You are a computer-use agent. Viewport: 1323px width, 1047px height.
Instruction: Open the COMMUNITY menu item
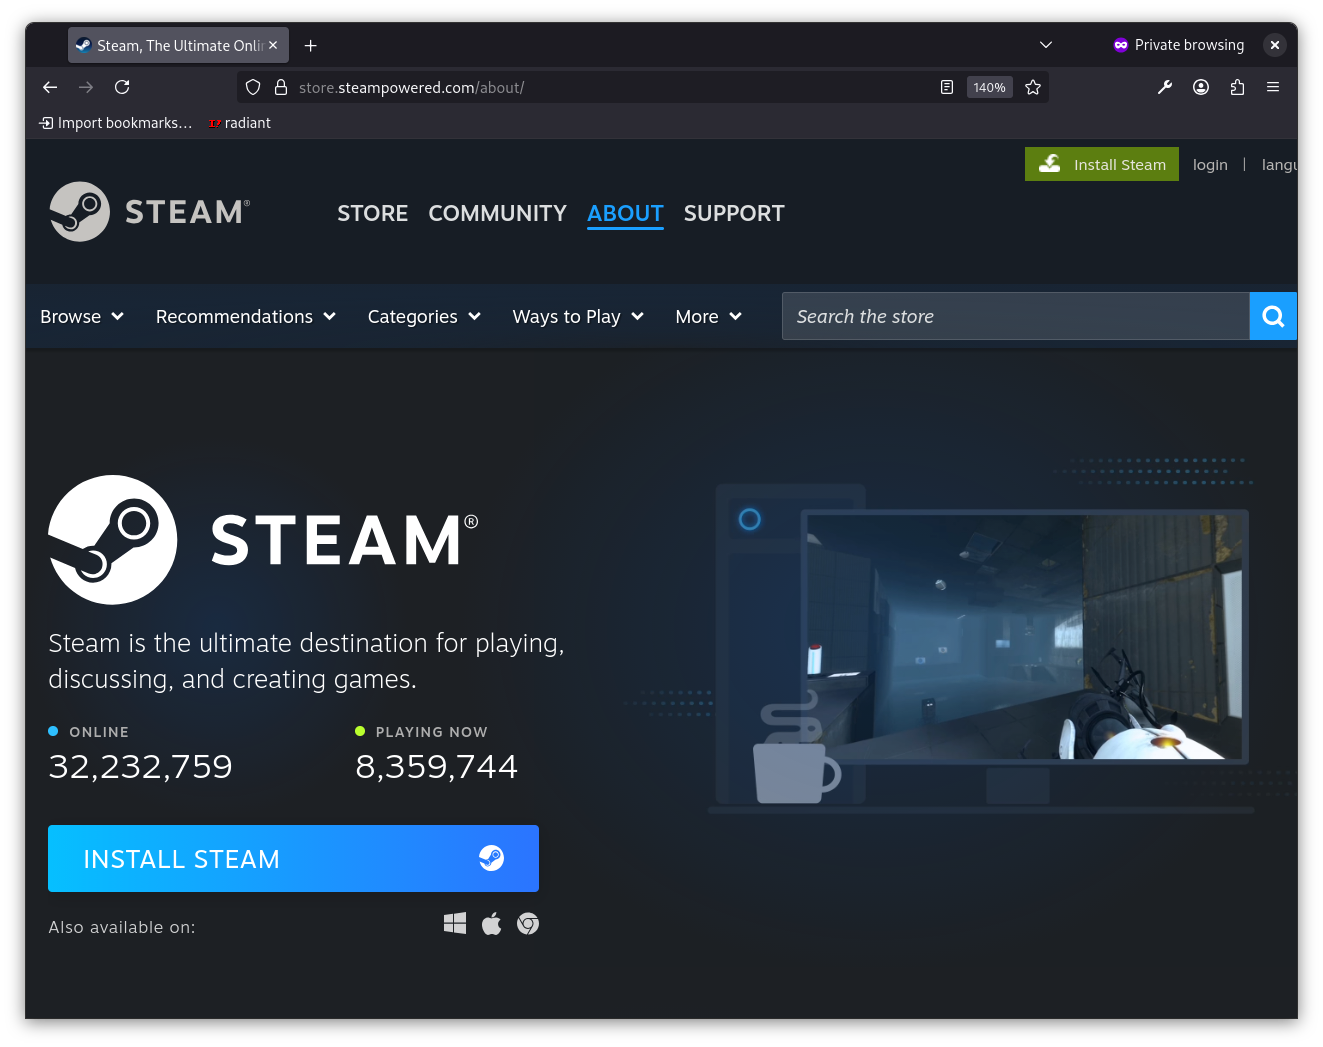pyautogui.click(x=497, y=213)
